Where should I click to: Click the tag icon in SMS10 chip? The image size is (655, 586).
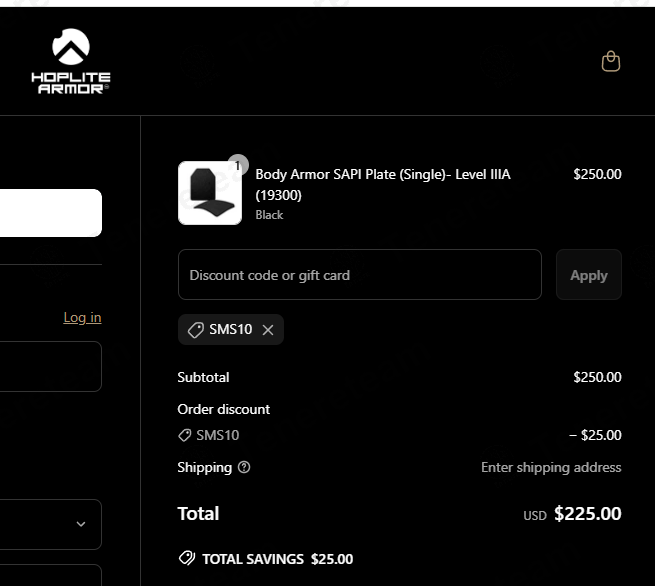click(x=194, y=330)
